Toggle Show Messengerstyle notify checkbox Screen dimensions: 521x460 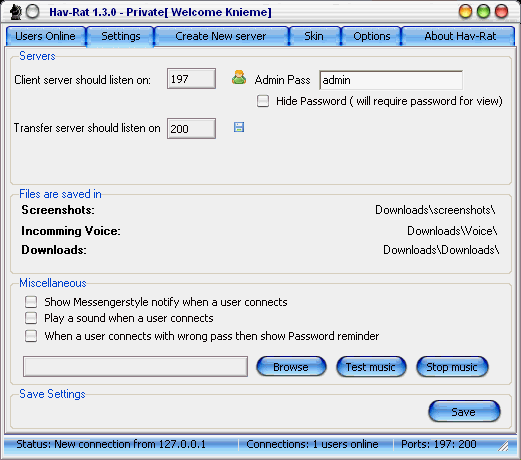31,302
